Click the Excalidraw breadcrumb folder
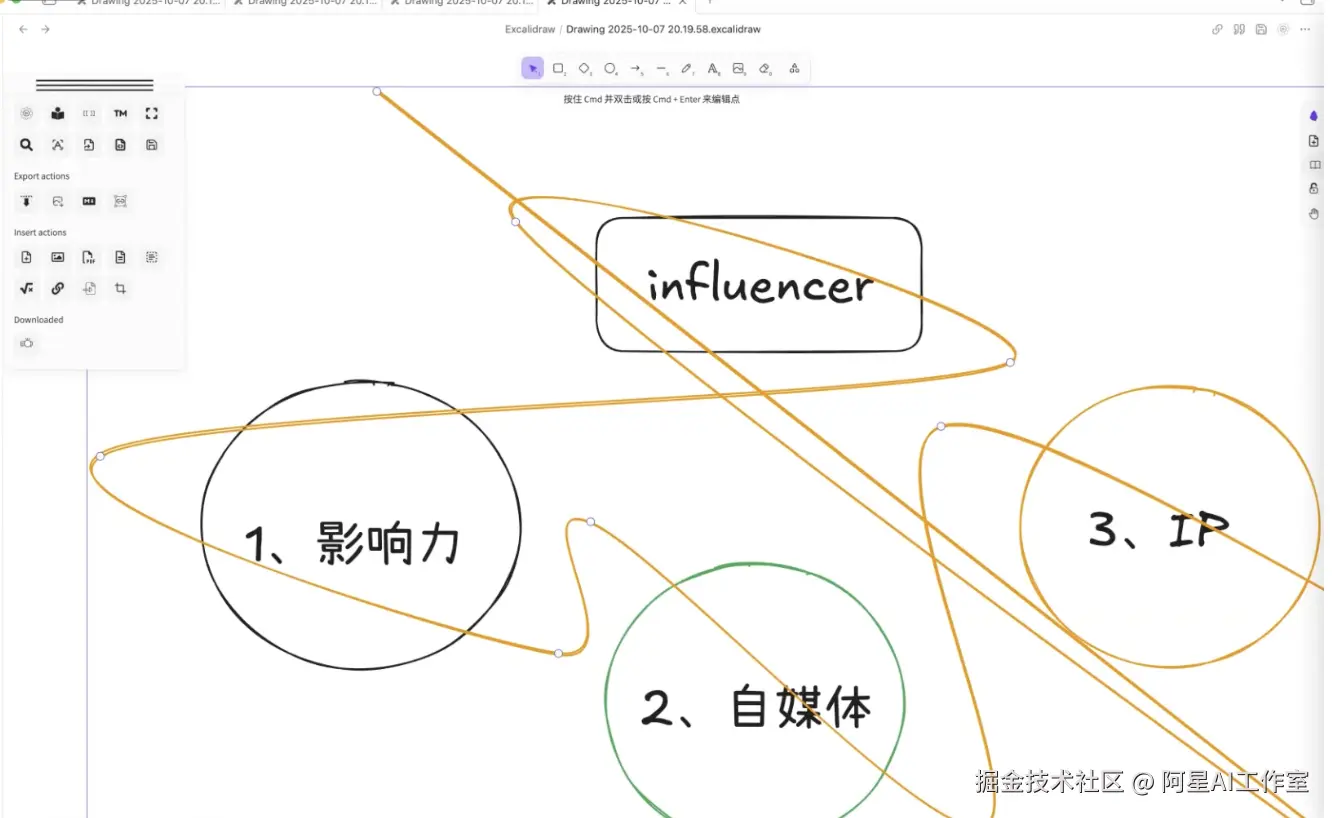Image resolution: width=1332 pixels, height=818 pixels. point(530,29)
